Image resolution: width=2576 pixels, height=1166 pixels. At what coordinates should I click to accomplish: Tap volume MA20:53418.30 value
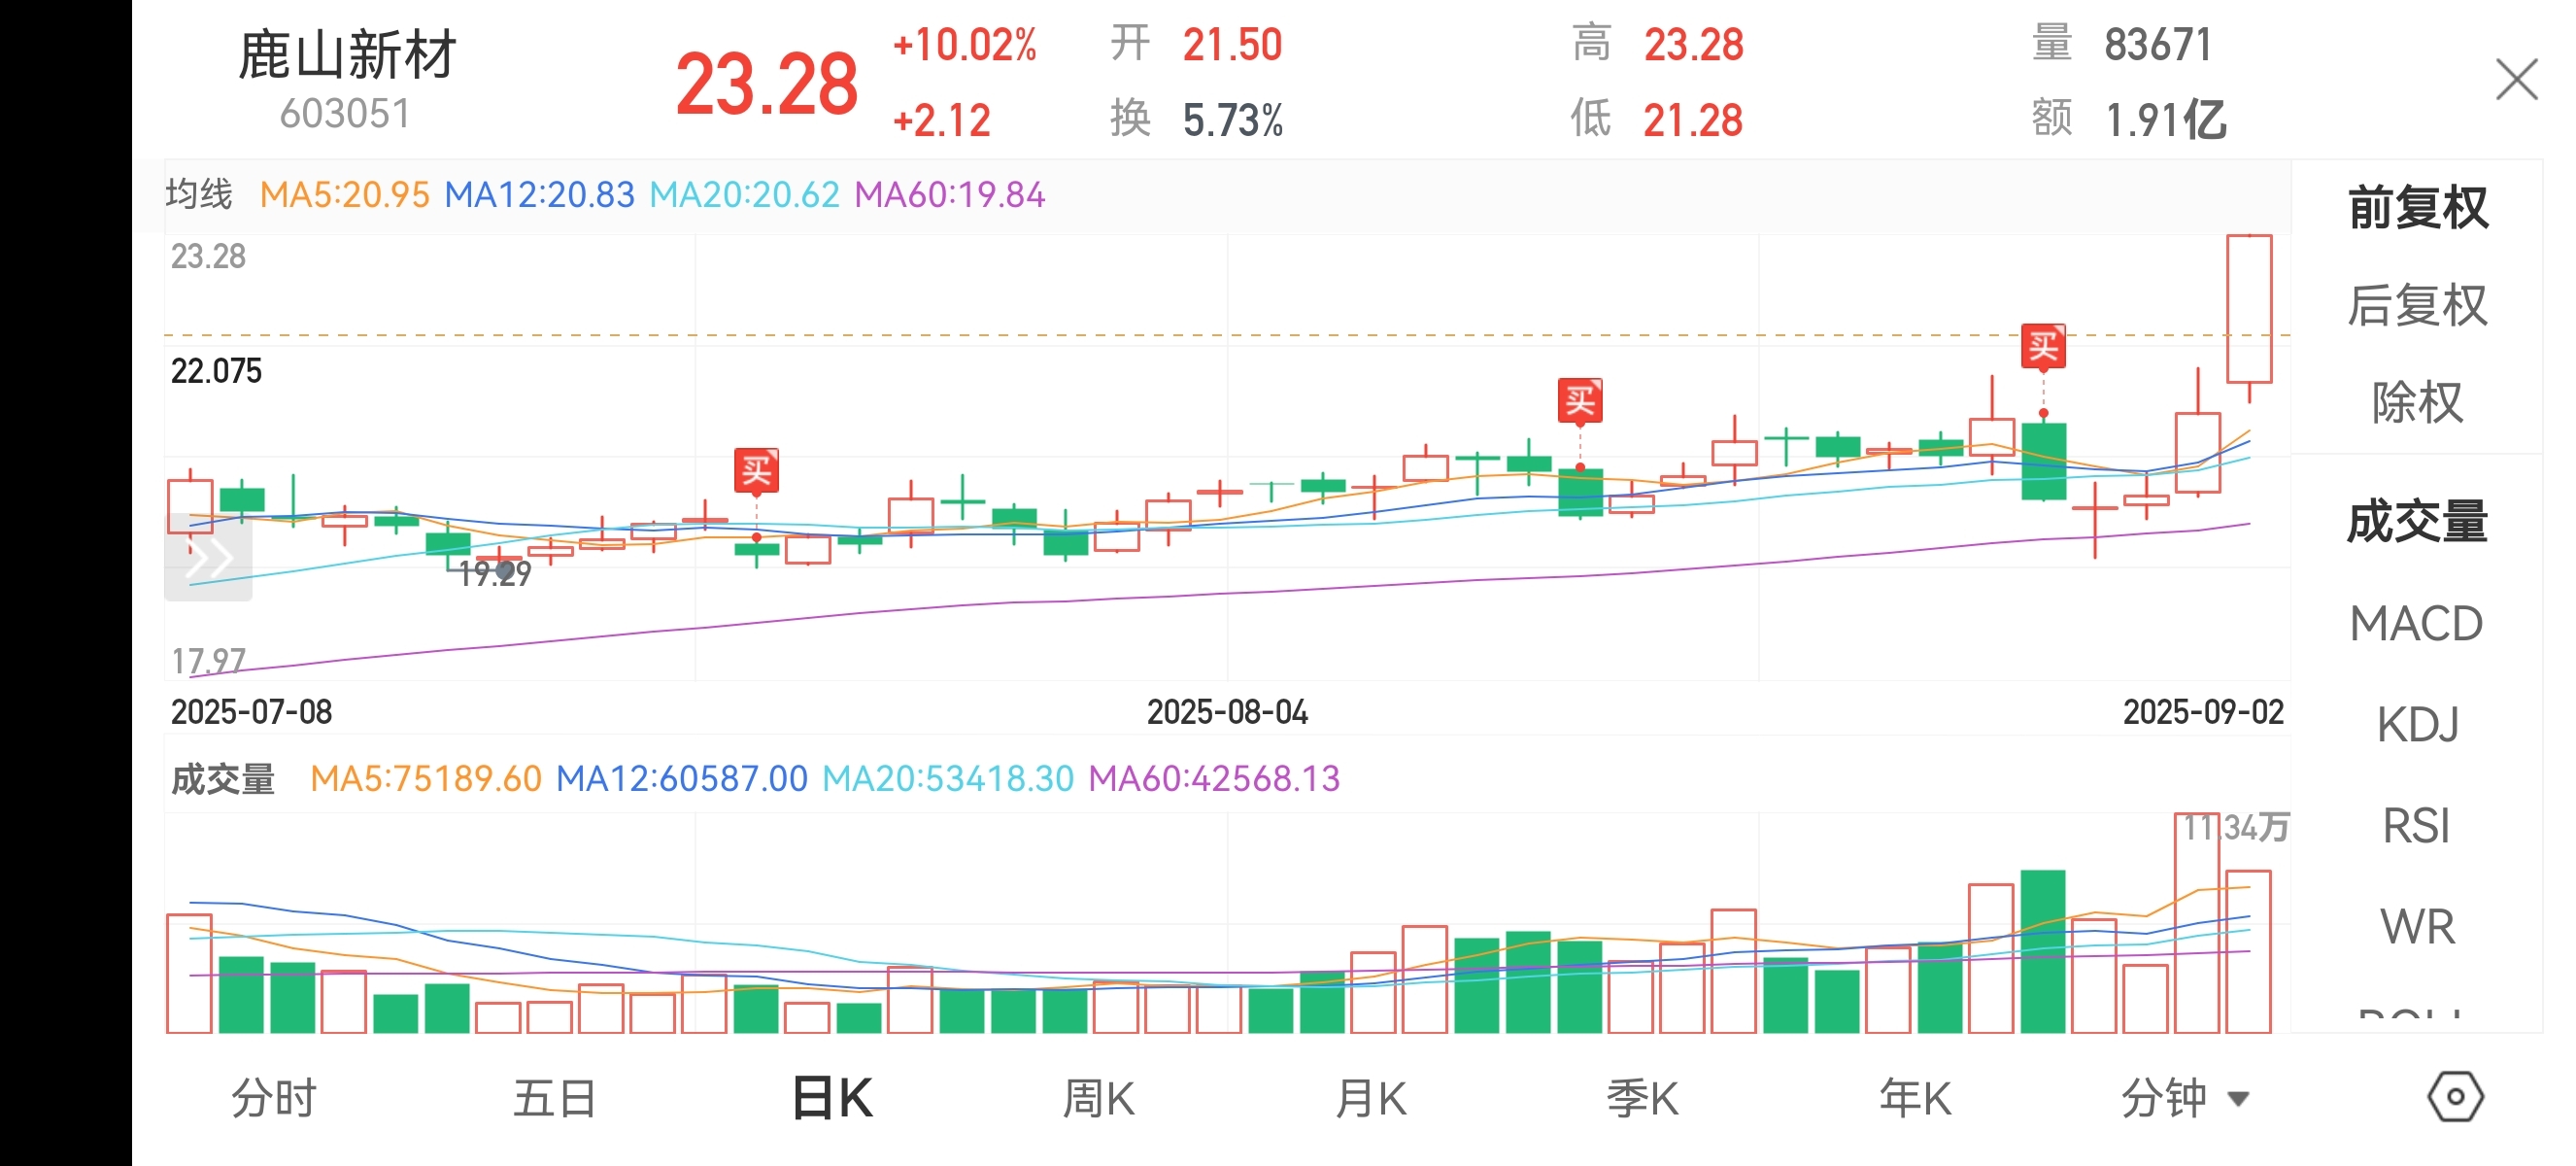click(x=948, y=779)
